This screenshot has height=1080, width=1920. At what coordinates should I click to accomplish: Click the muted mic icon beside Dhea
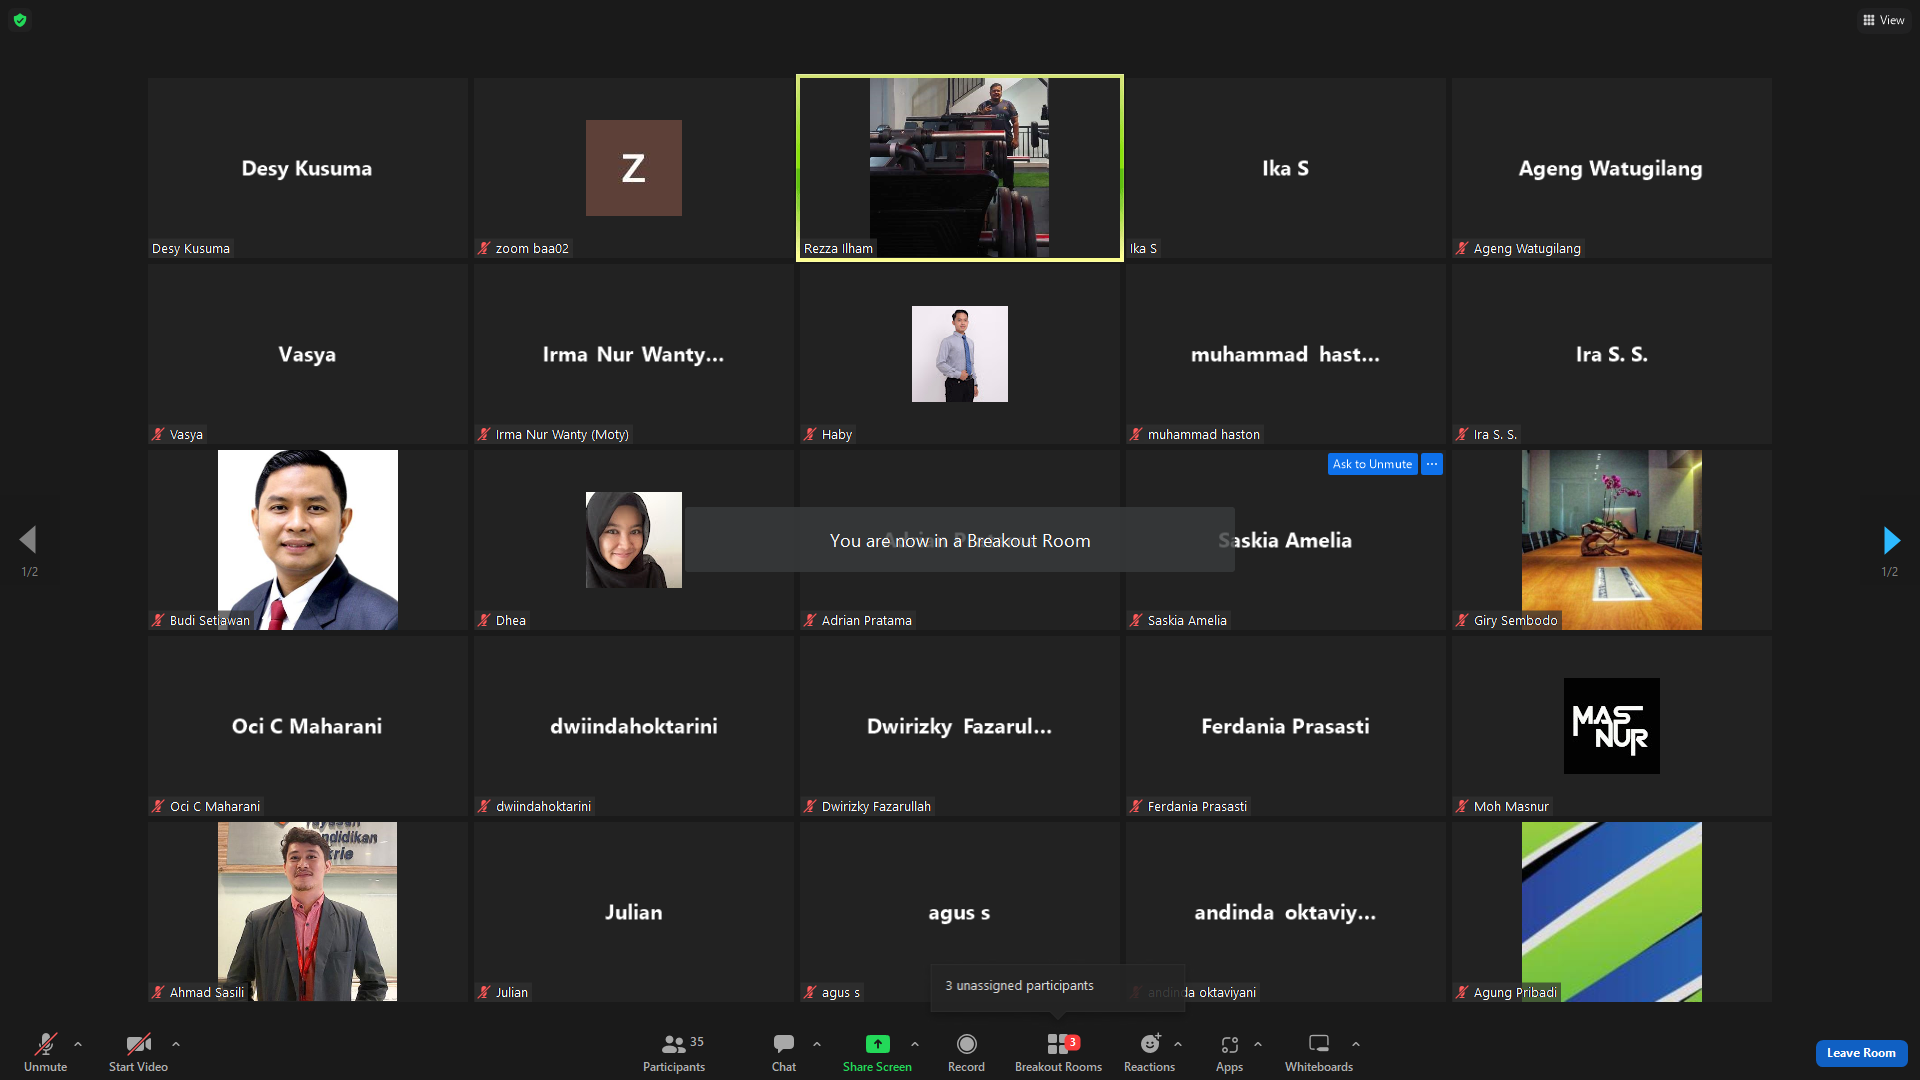tap(484, 620)
